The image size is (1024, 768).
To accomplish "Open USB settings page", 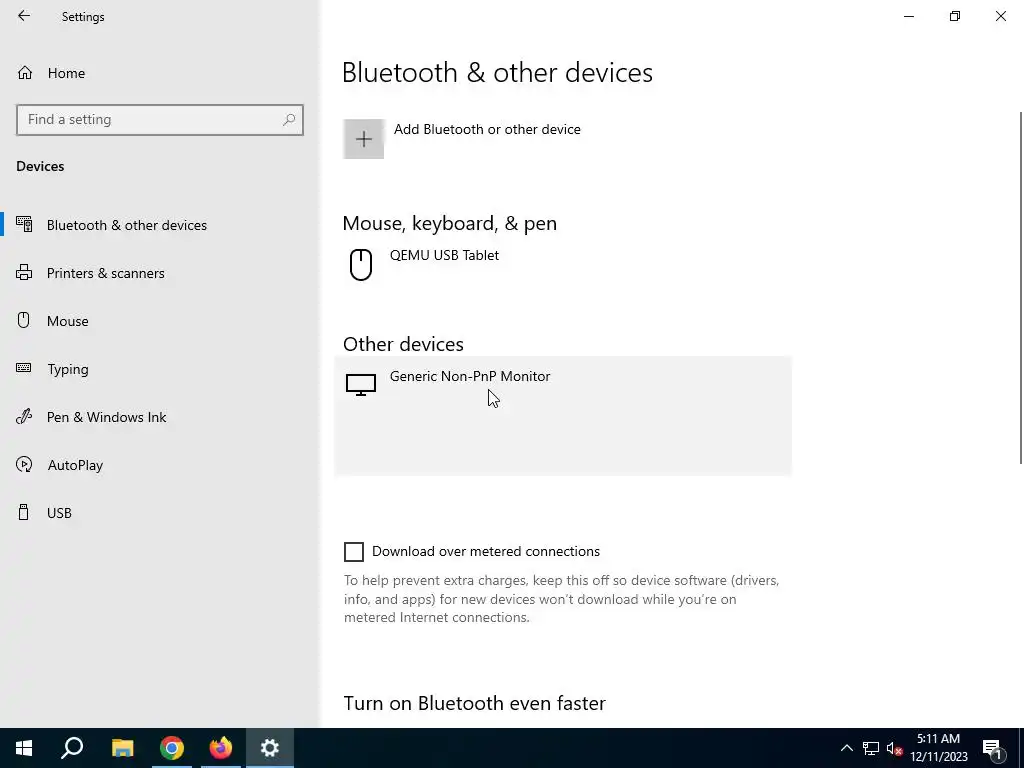I will click(160, 513).
